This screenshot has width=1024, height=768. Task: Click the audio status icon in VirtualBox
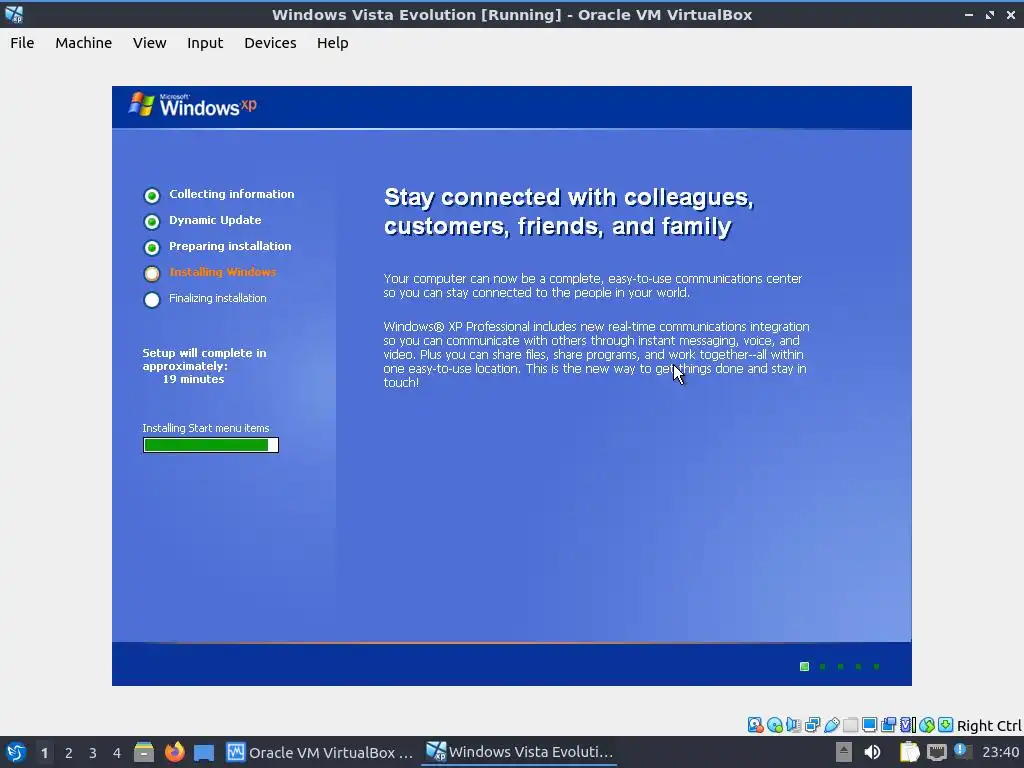pos(793,725)
